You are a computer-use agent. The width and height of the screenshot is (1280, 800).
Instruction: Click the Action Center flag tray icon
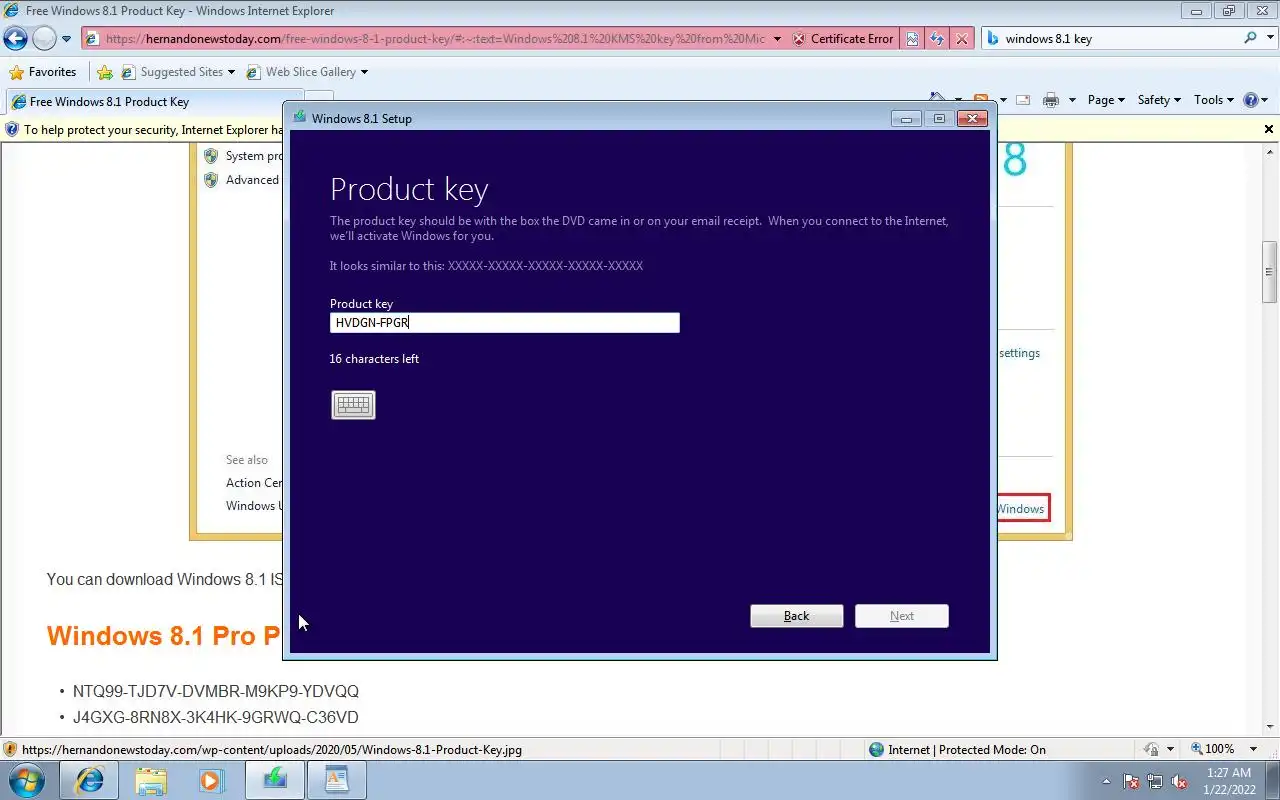(1131, 781)
